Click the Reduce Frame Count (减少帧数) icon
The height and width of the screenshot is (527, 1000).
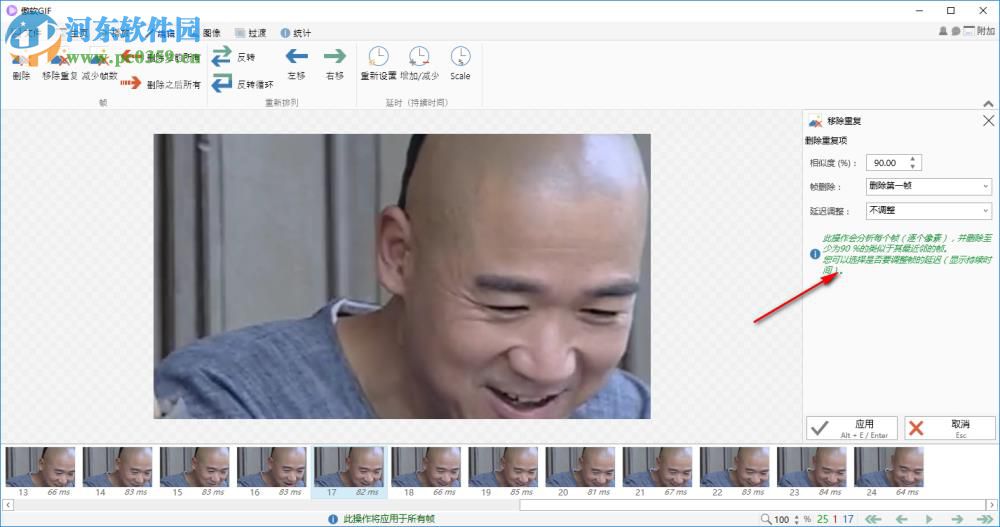click(99, 59)
